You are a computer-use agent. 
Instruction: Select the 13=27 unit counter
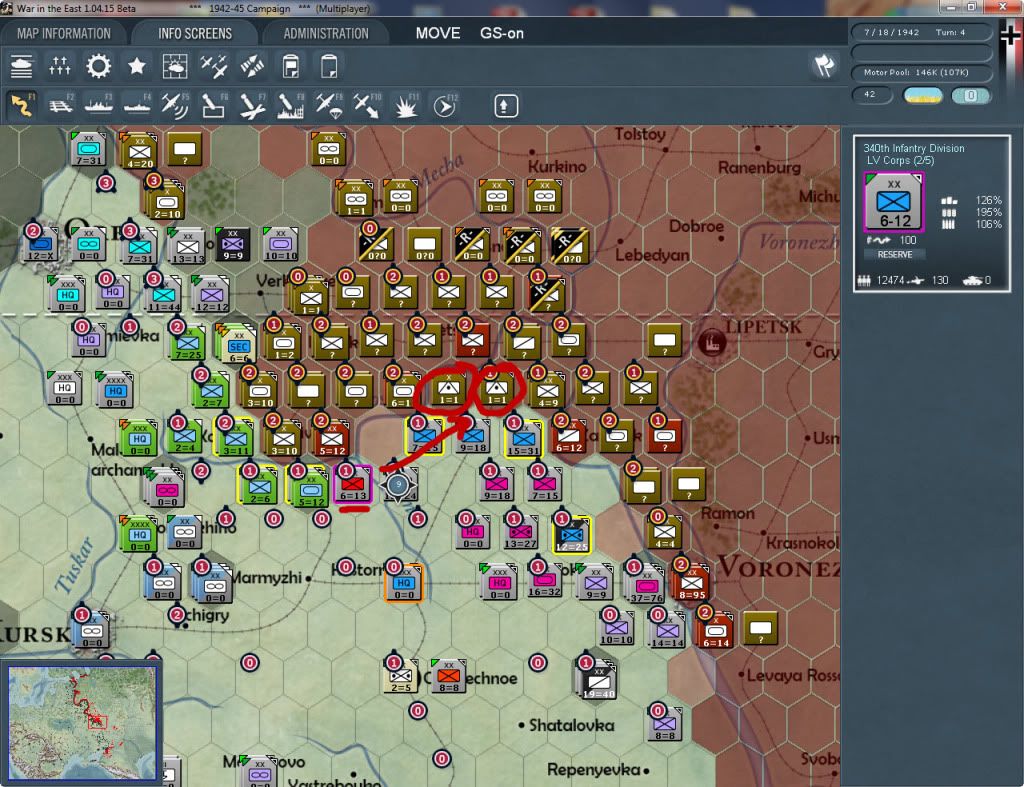point(520,532)
